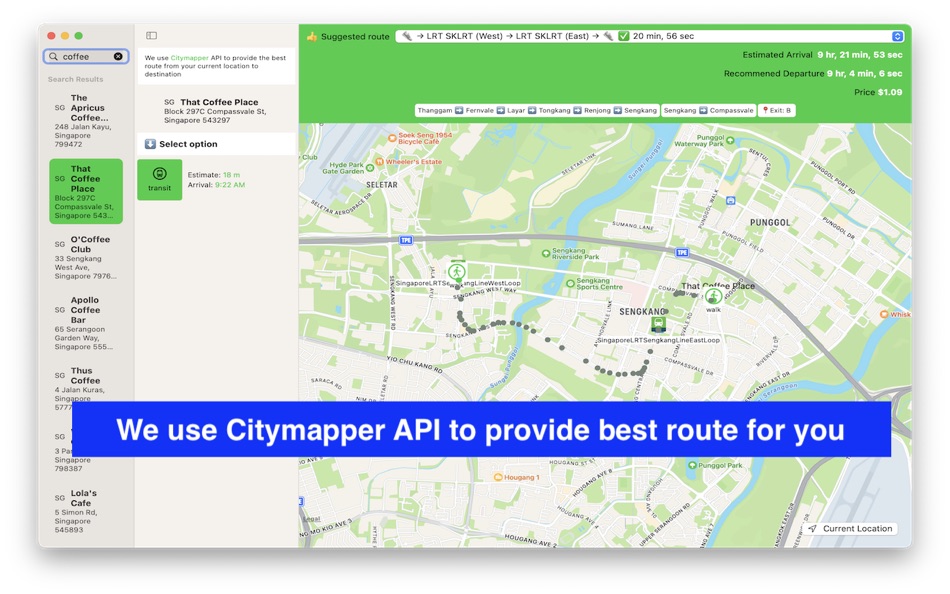The image size is (950, 594).
Task: Click the Hougang 1 map marker
Action: pos(498,477)
